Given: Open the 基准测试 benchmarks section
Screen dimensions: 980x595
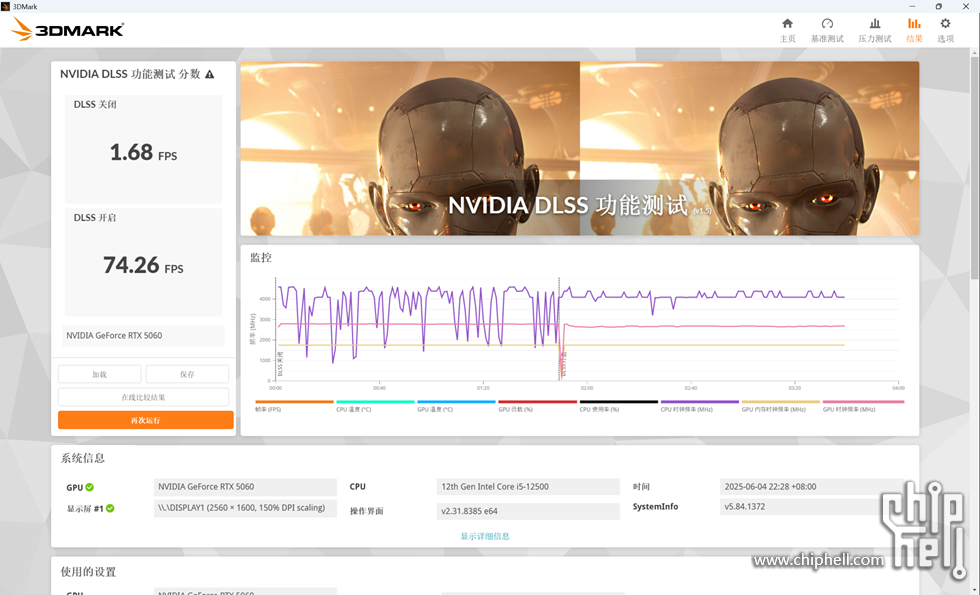Looking at the screenshot, I should 827,30.
